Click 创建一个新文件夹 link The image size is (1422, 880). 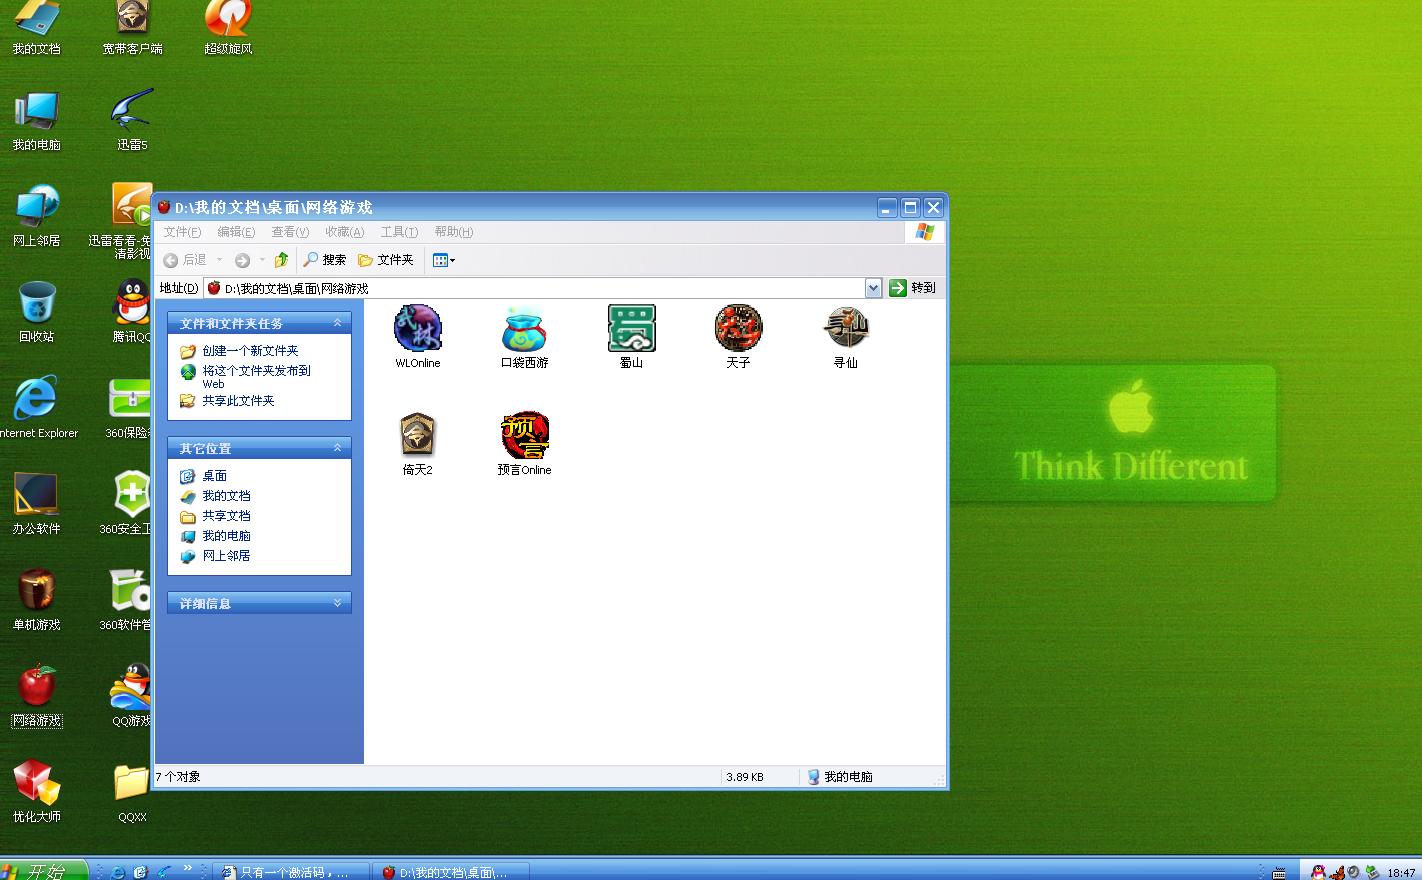coord(250,351)
